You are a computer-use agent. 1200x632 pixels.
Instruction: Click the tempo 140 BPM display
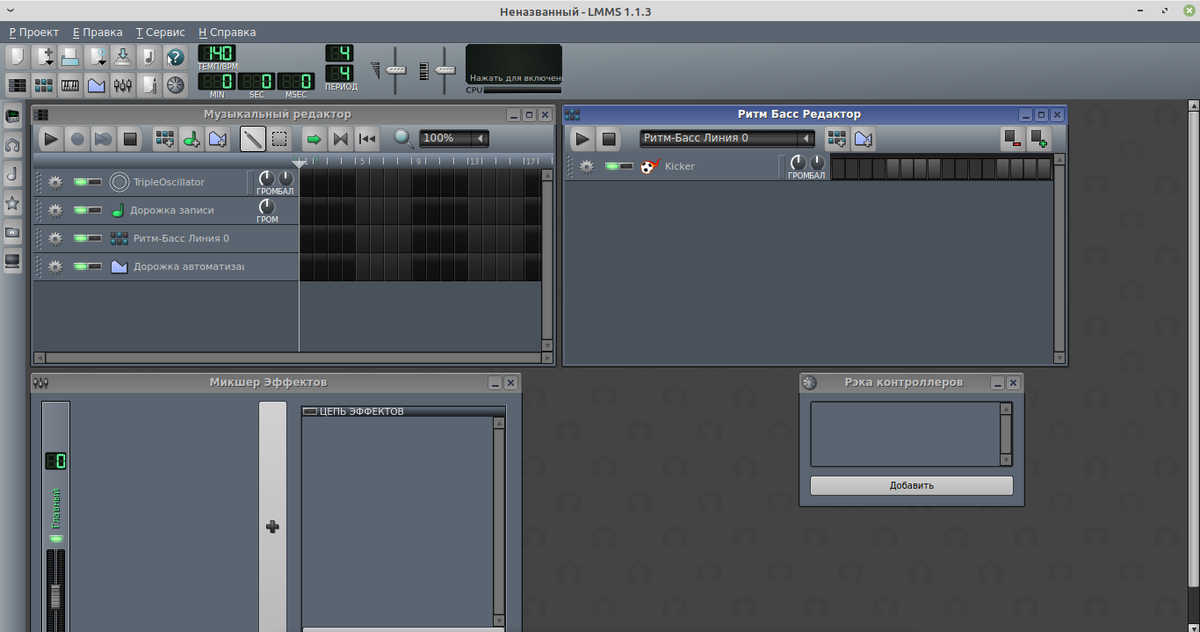click(x=216, y=53)
